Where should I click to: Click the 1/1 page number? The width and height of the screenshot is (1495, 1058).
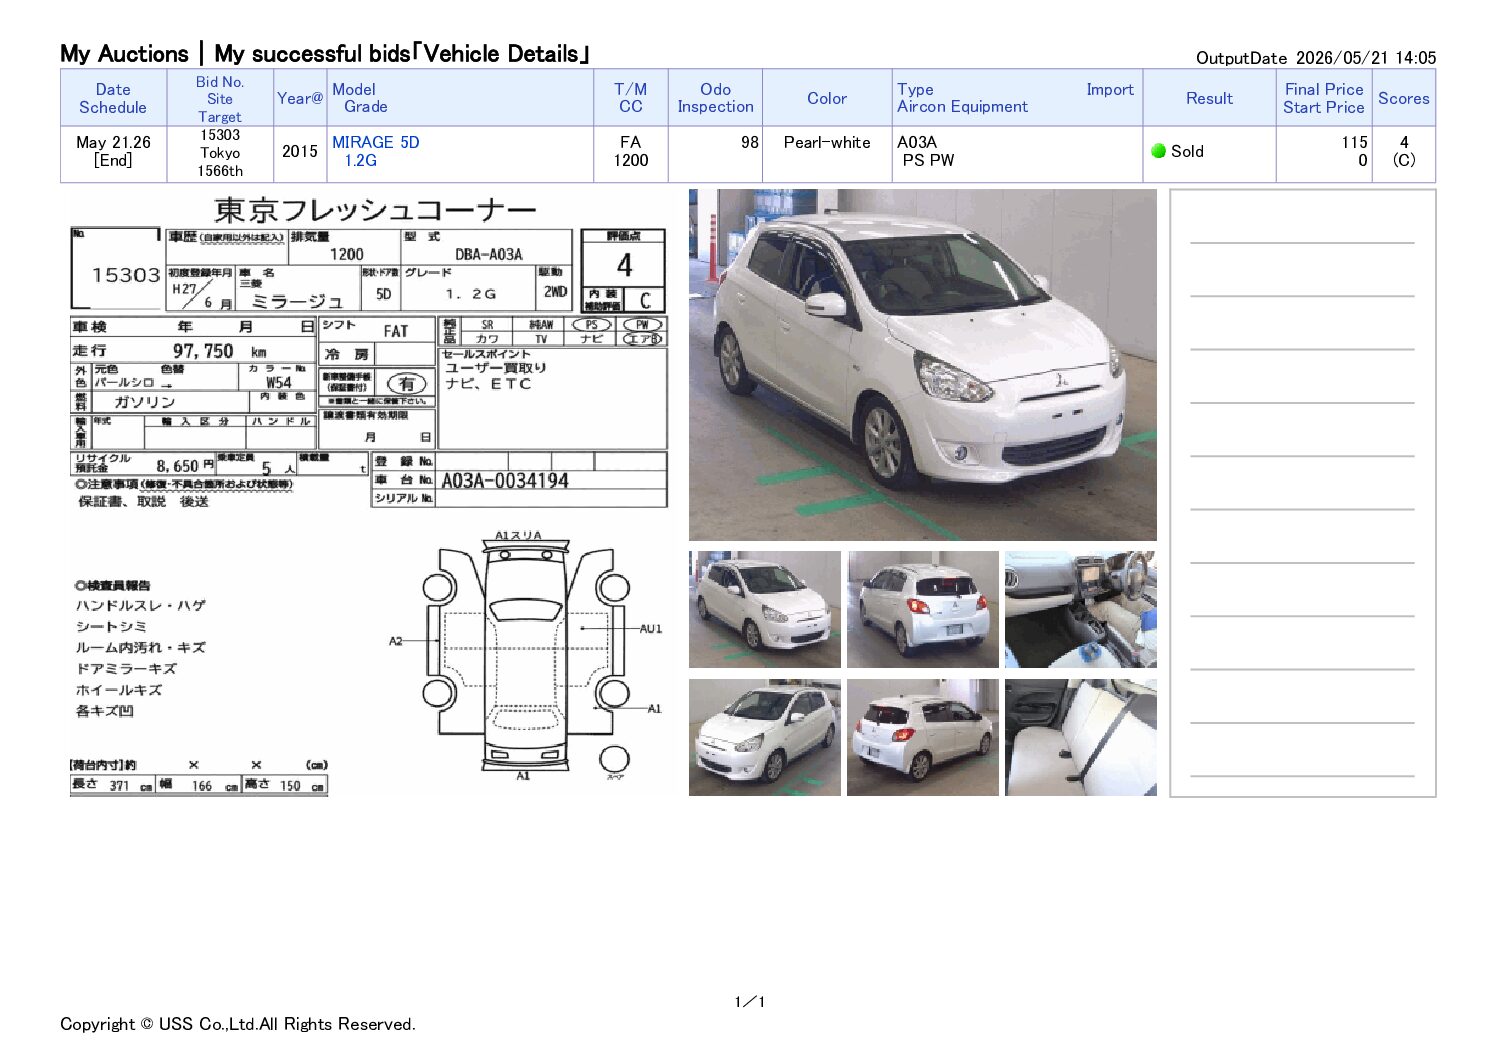pos(749,1002)
